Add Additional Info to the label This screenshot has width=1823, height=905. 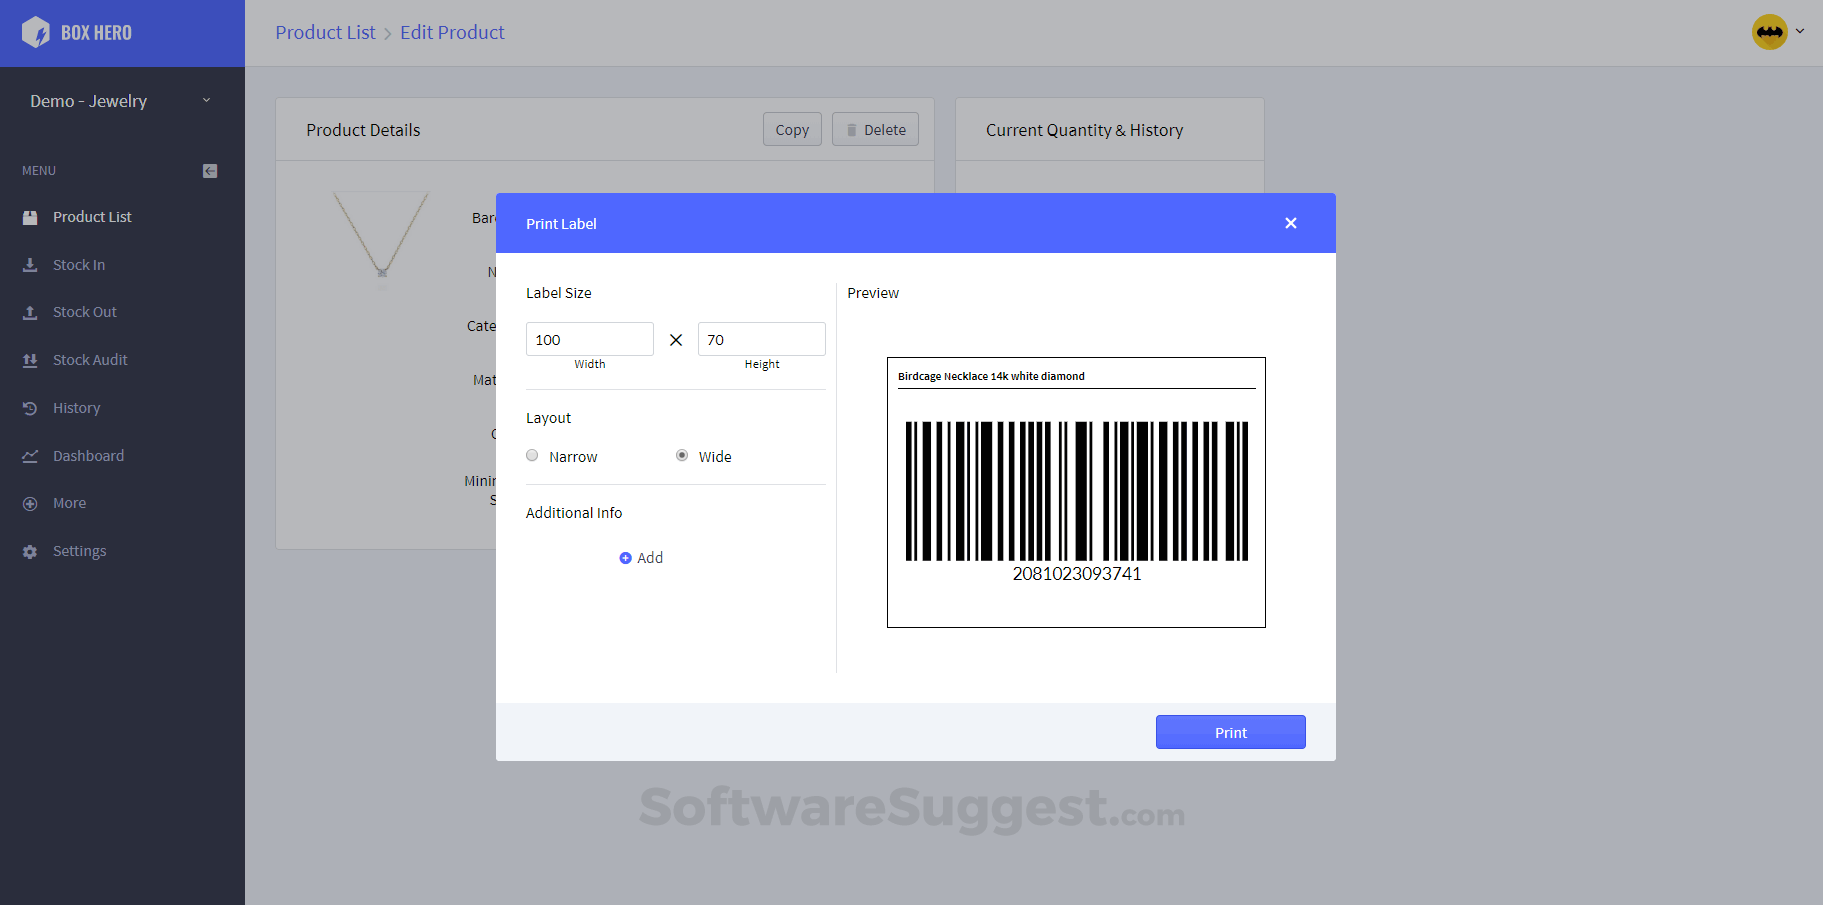tap(641, 557)
